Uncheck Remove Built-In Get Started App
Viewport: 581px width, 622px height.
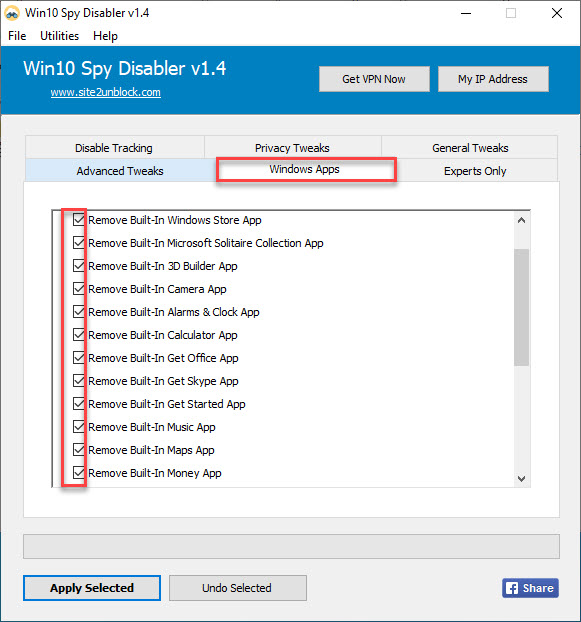[x=79, y=404]
